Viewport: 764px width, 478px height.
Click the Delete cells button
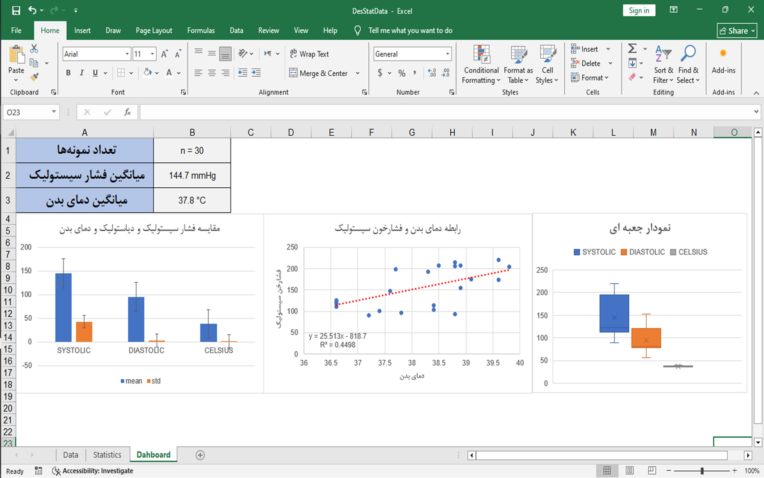(587, 63)
